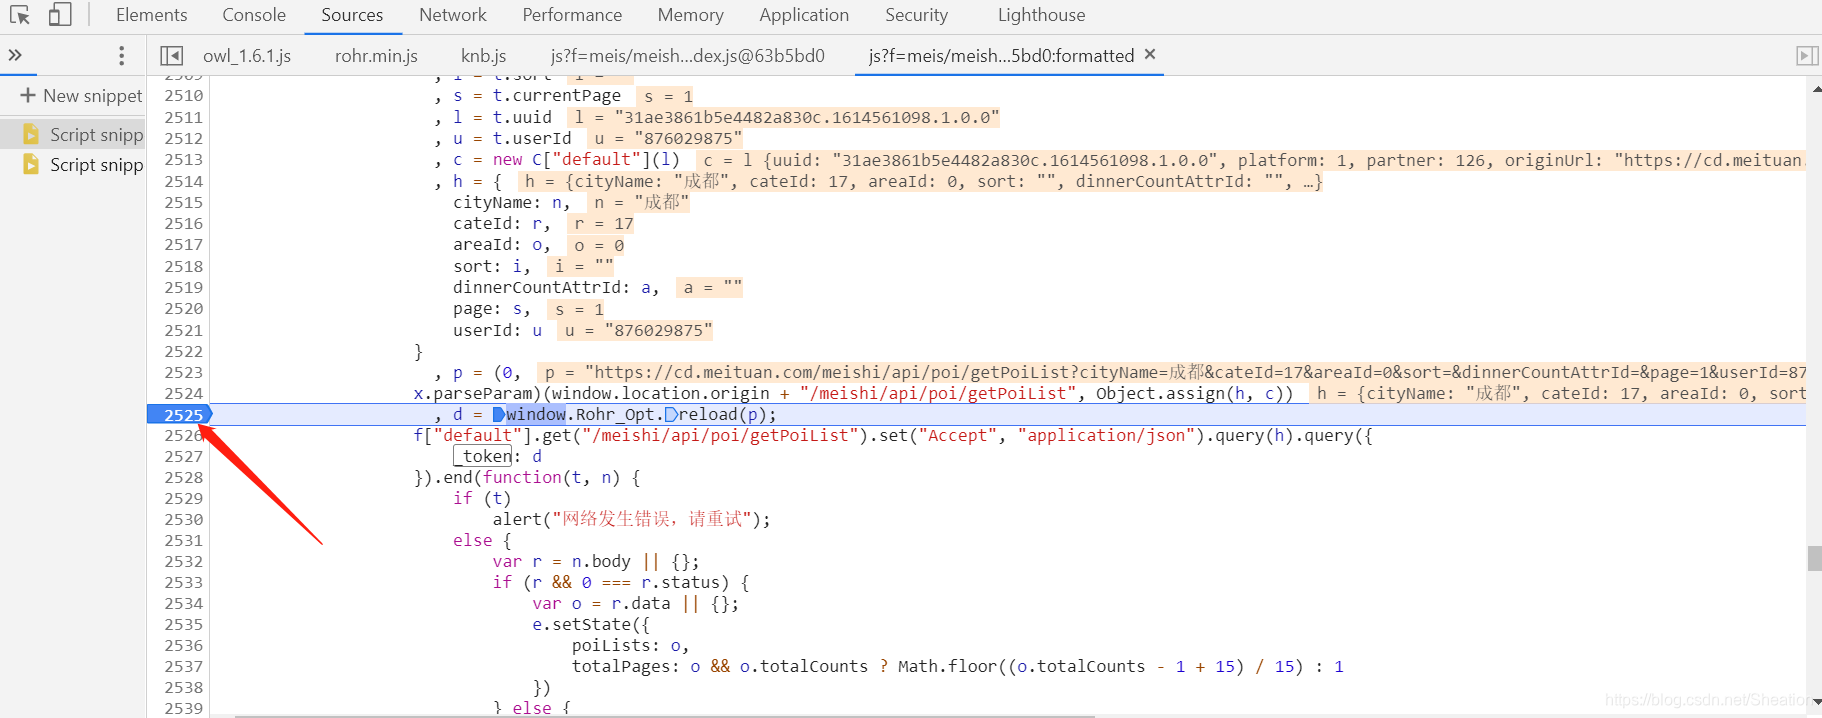Switch to the Performance tab
Screen dimensions: 1822x718
(x=572, y=15)
